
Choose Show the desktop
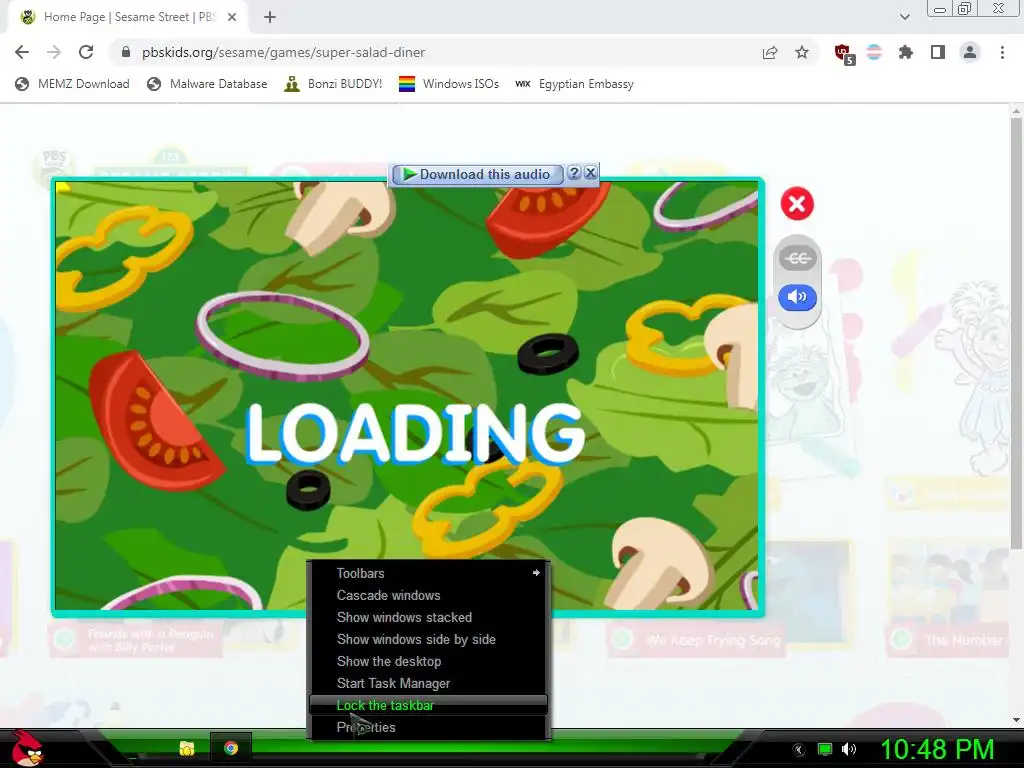click(x=428, y=662)
